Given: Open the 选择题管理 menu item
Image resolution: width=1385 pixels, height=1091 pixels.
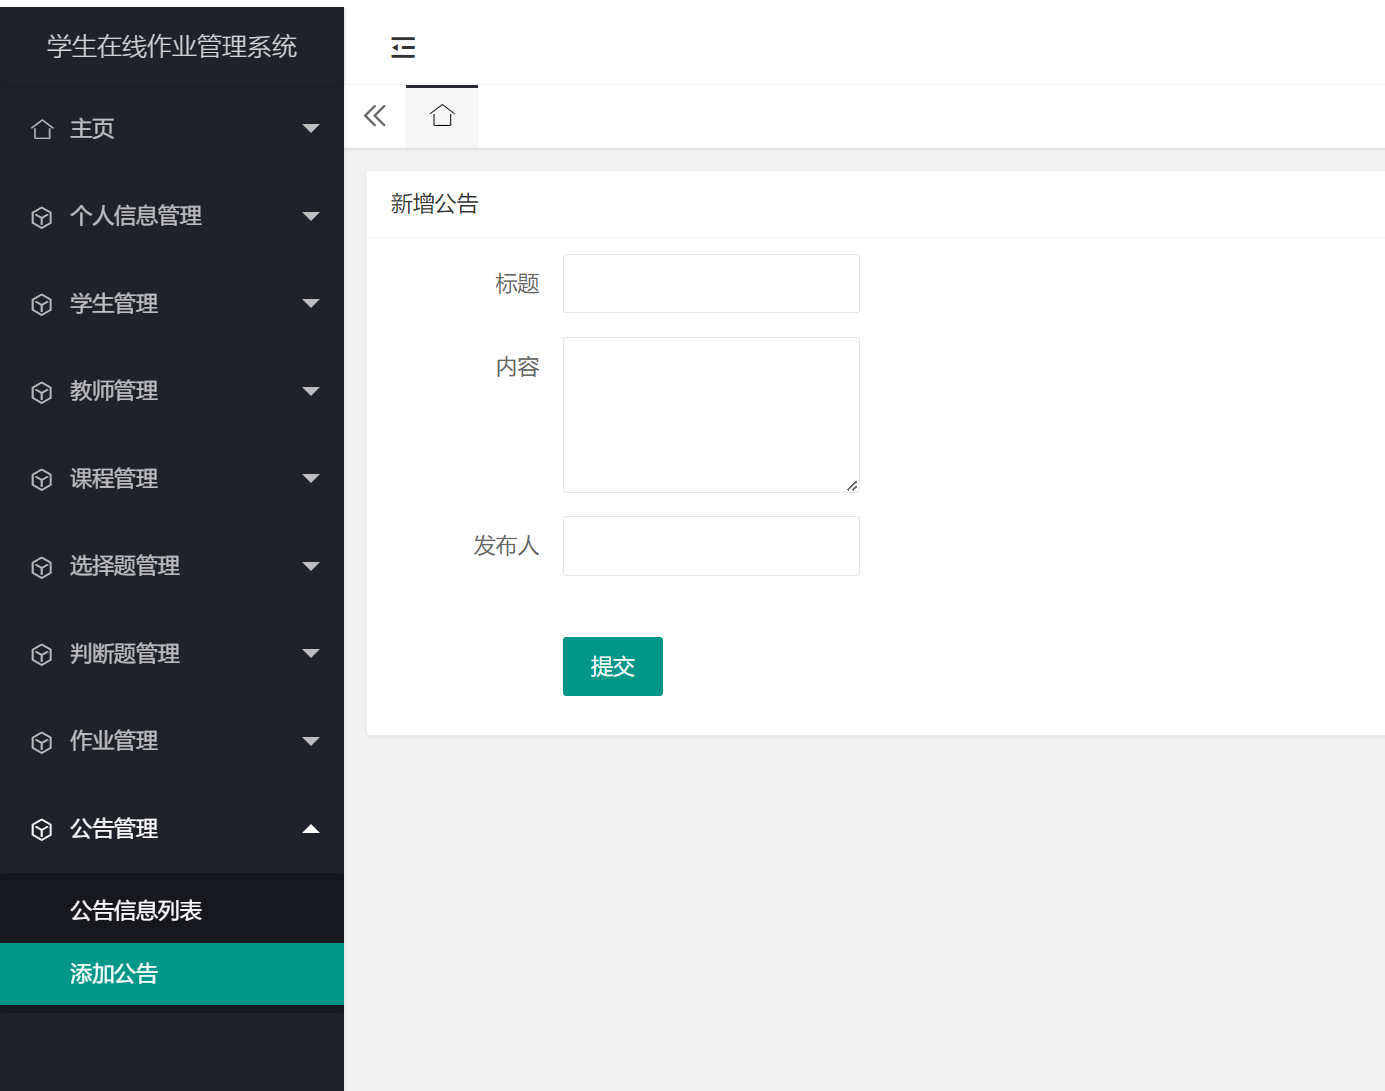Looking at the screenshot, I should coord(172,566).
